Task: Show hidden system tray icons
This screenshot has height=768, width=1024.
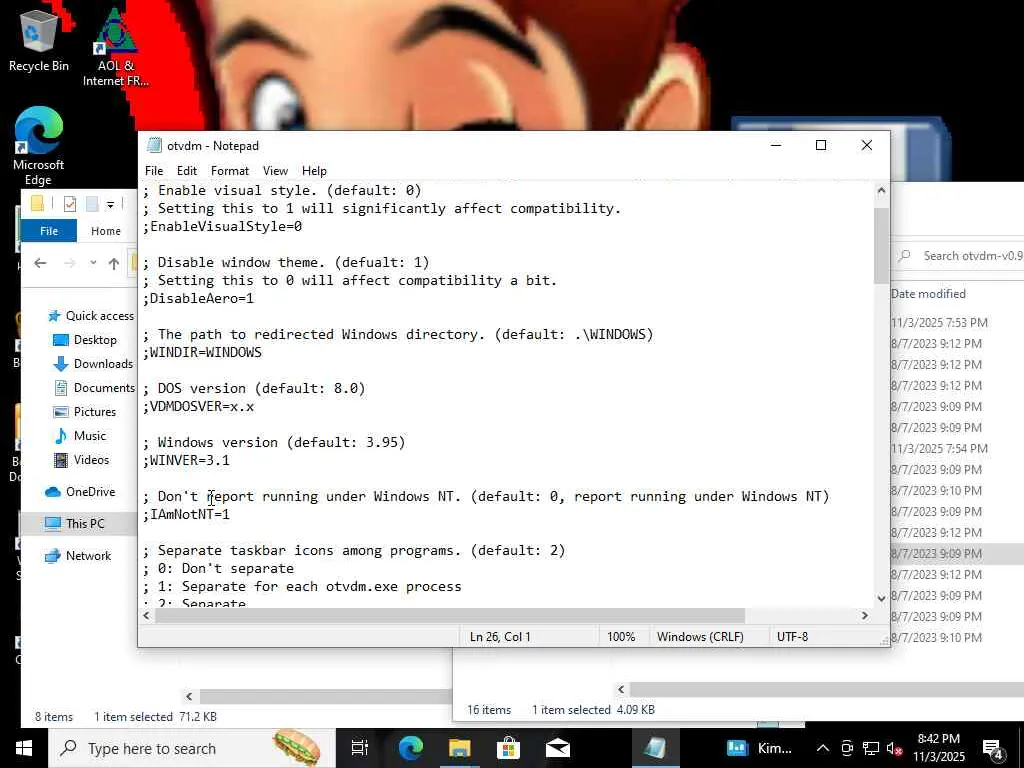Action: click(x=823, y=748)
